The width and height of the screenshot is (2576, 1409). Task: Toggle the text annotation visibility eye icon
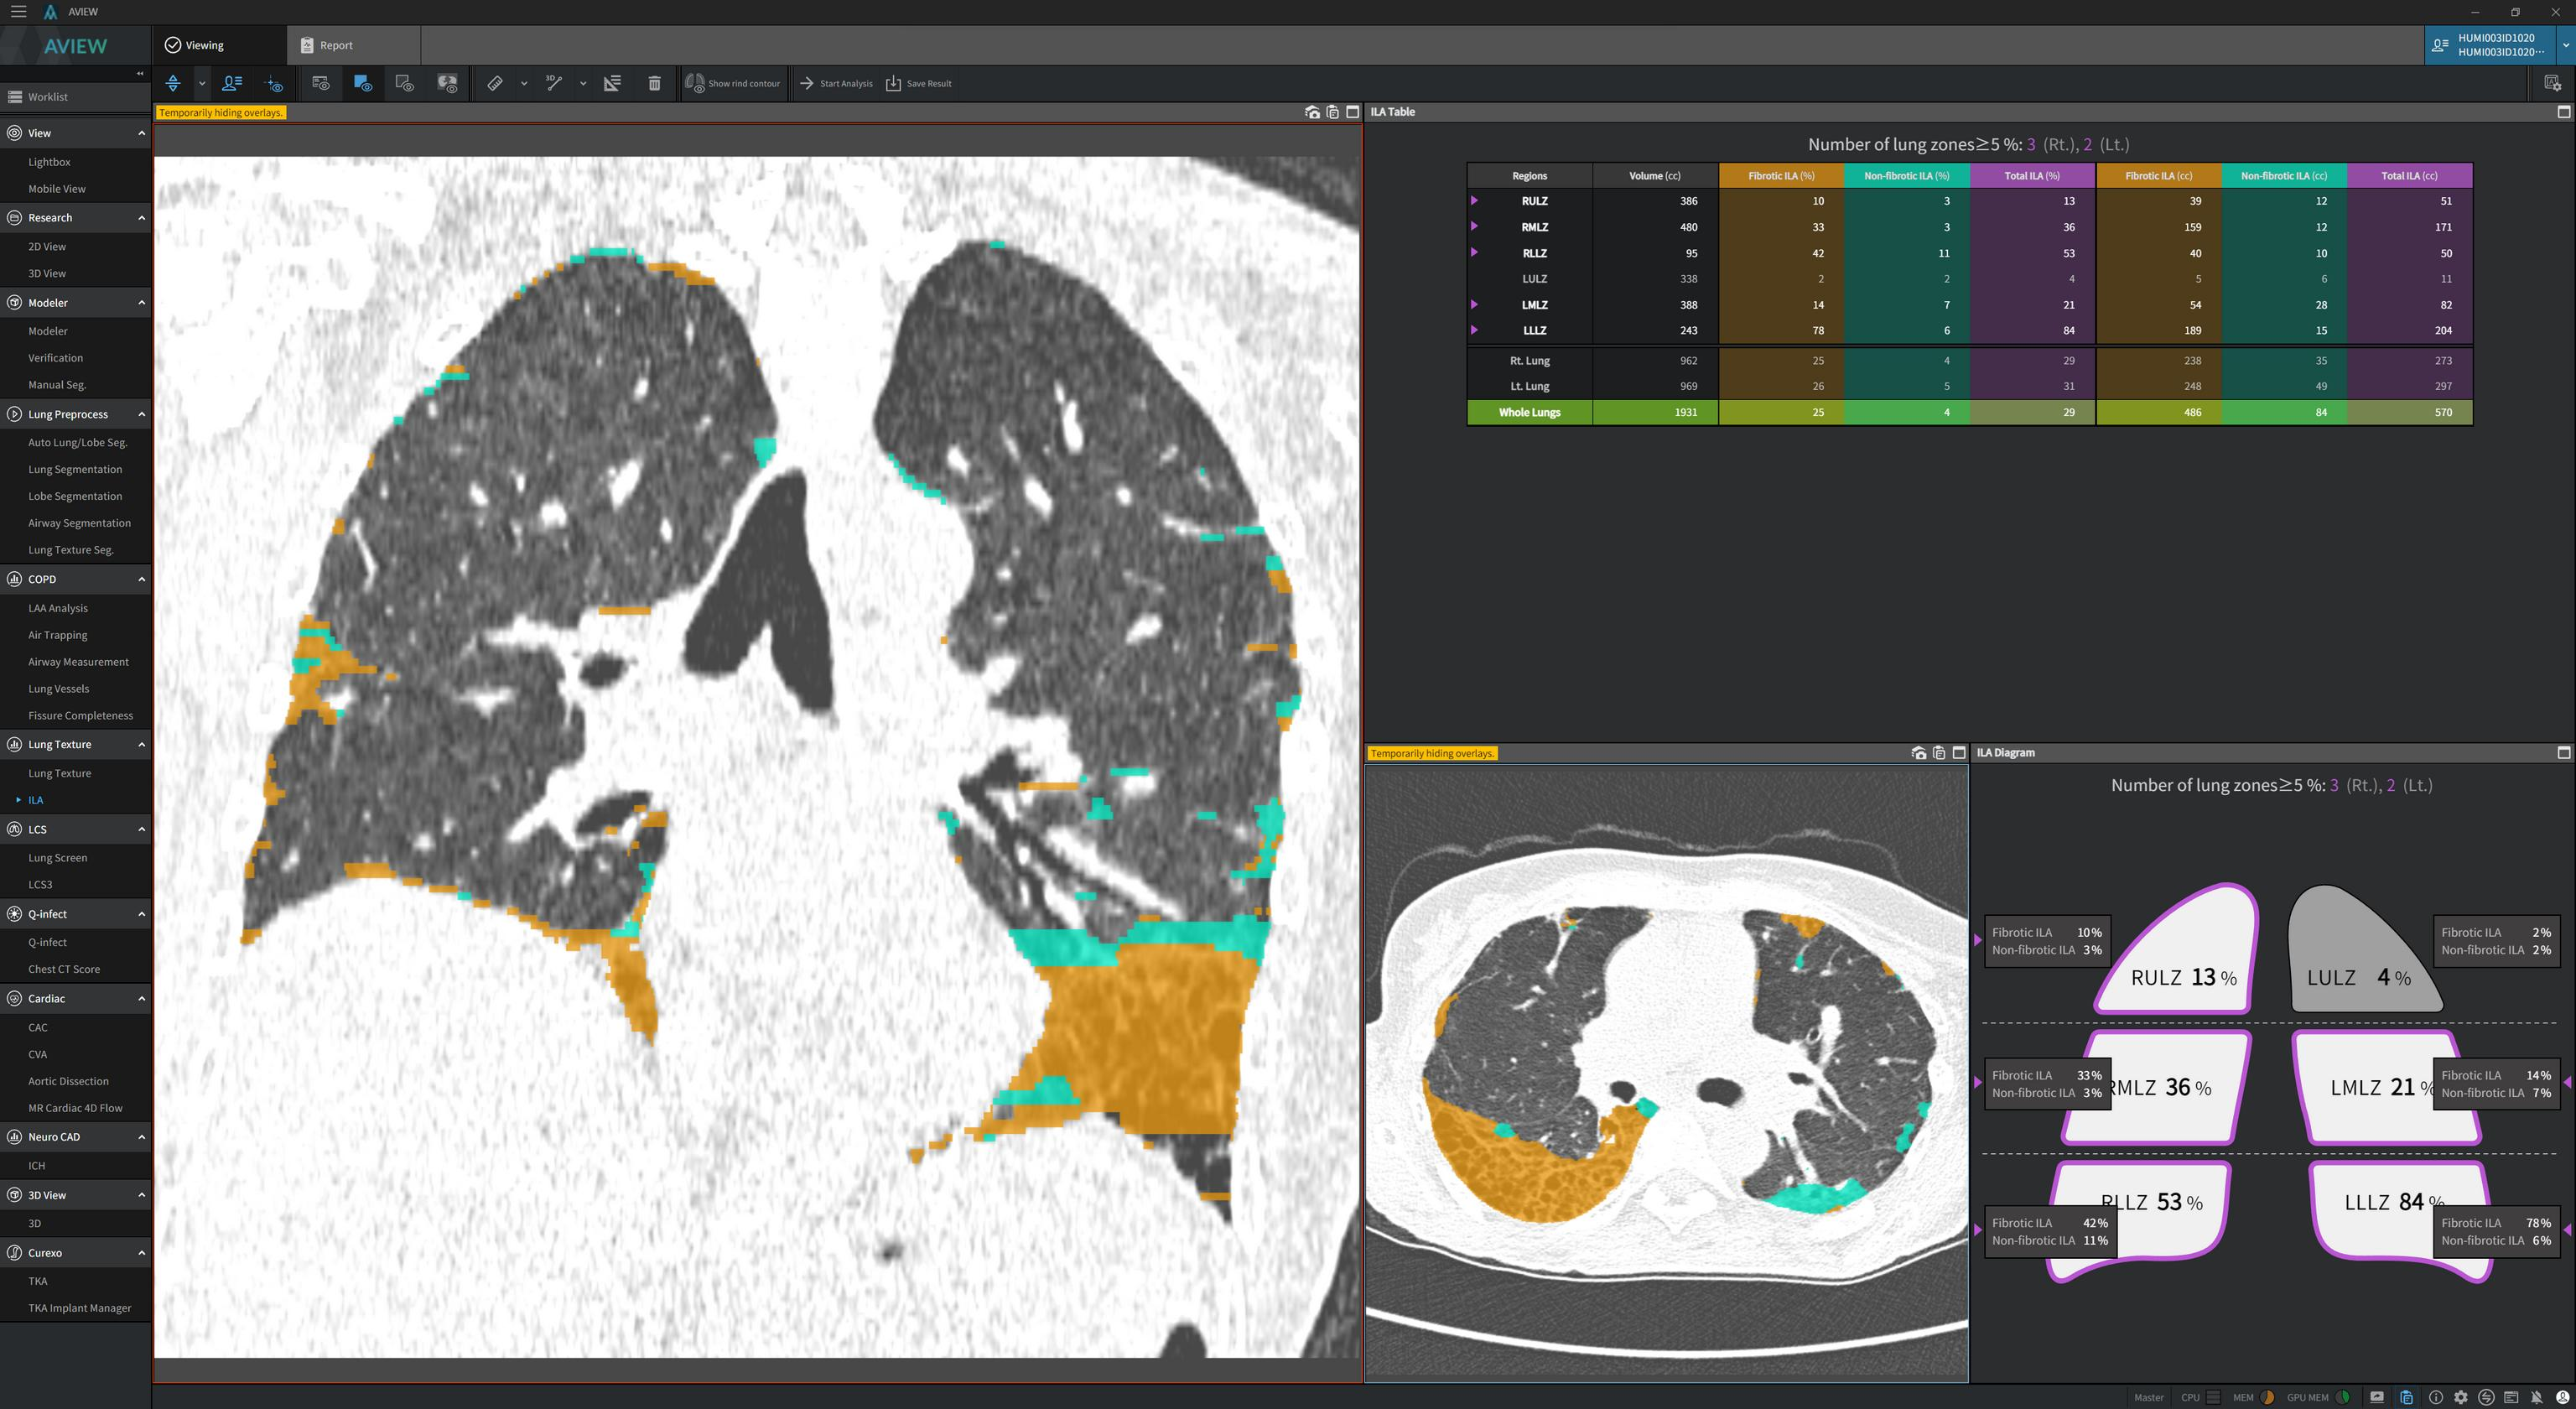point(320,83)
